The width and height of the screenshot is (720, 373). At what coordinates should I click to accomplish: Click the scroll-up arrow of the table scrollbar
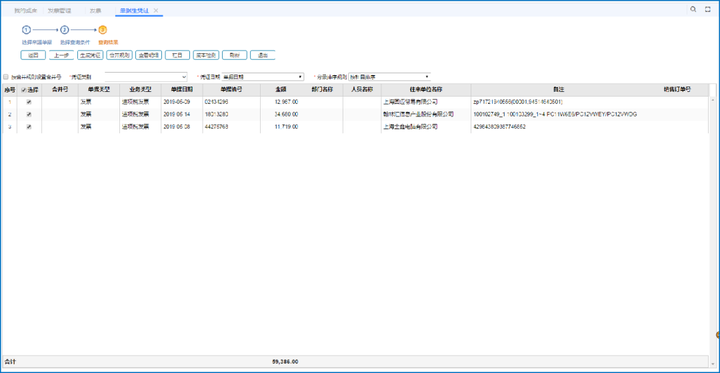(x=714, y=100)
